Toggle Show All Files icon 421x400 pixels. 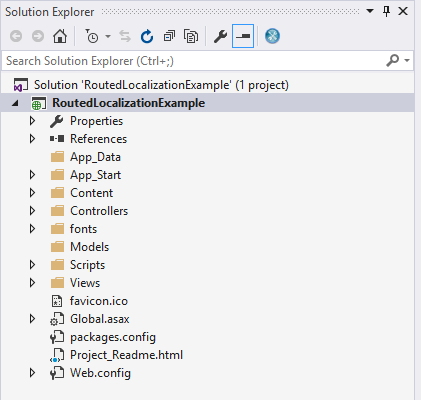(191, 36)
